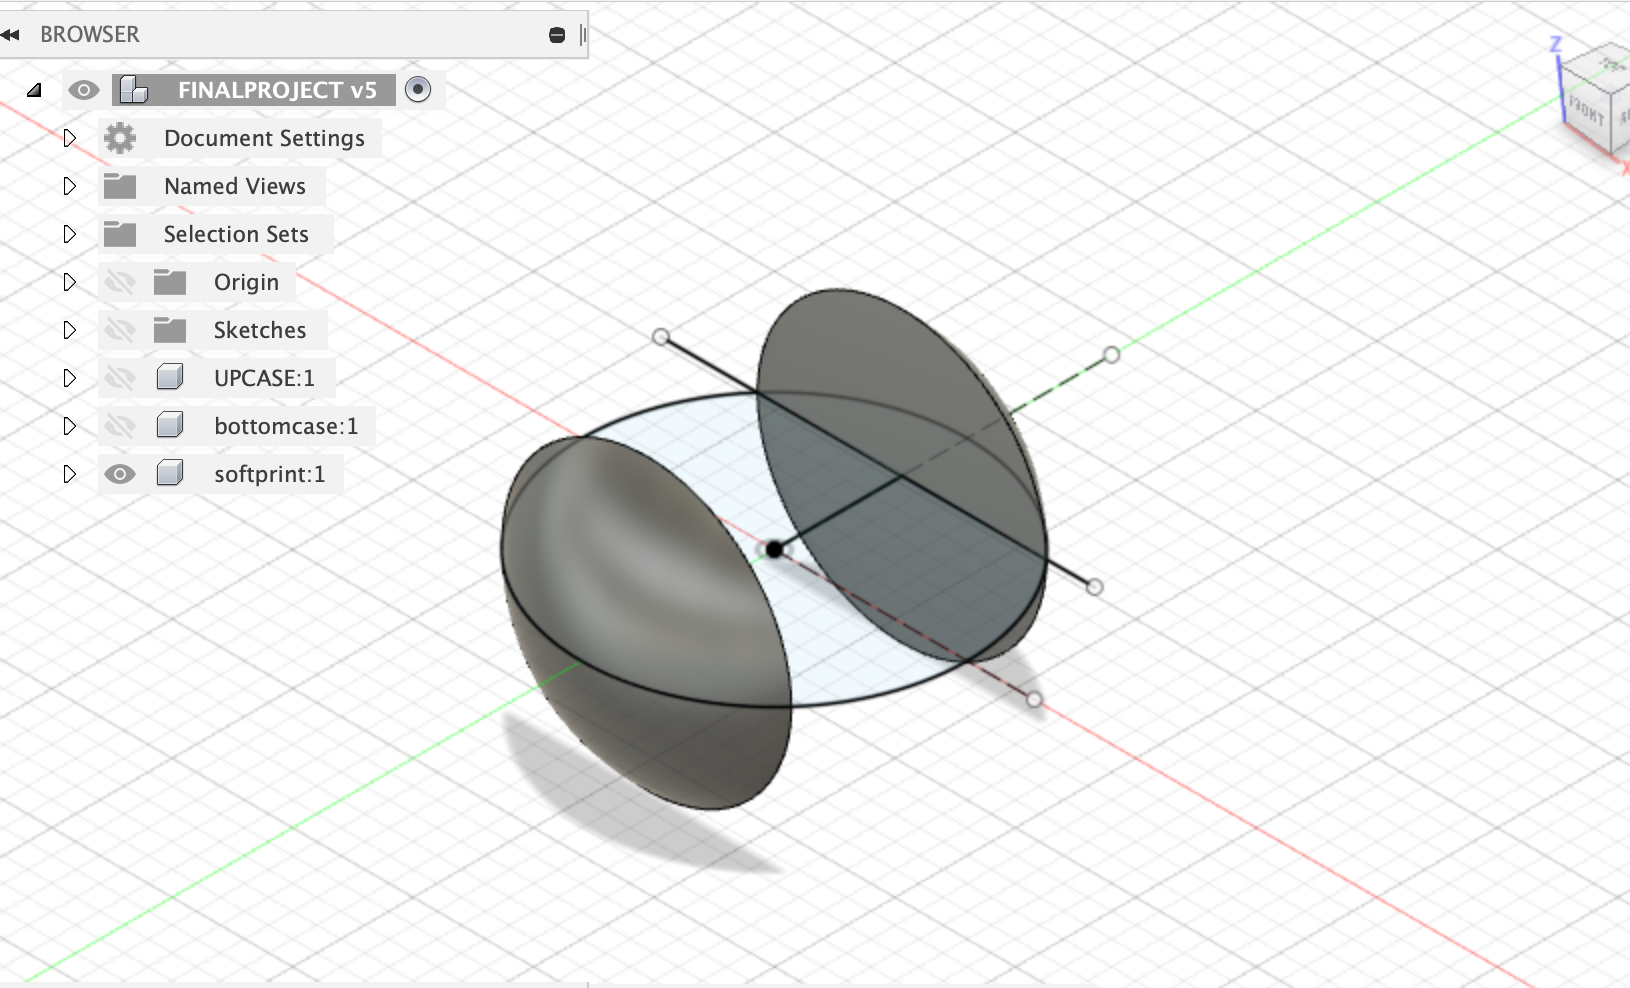Expand the bottomcase:1 component

coord(69,426)
